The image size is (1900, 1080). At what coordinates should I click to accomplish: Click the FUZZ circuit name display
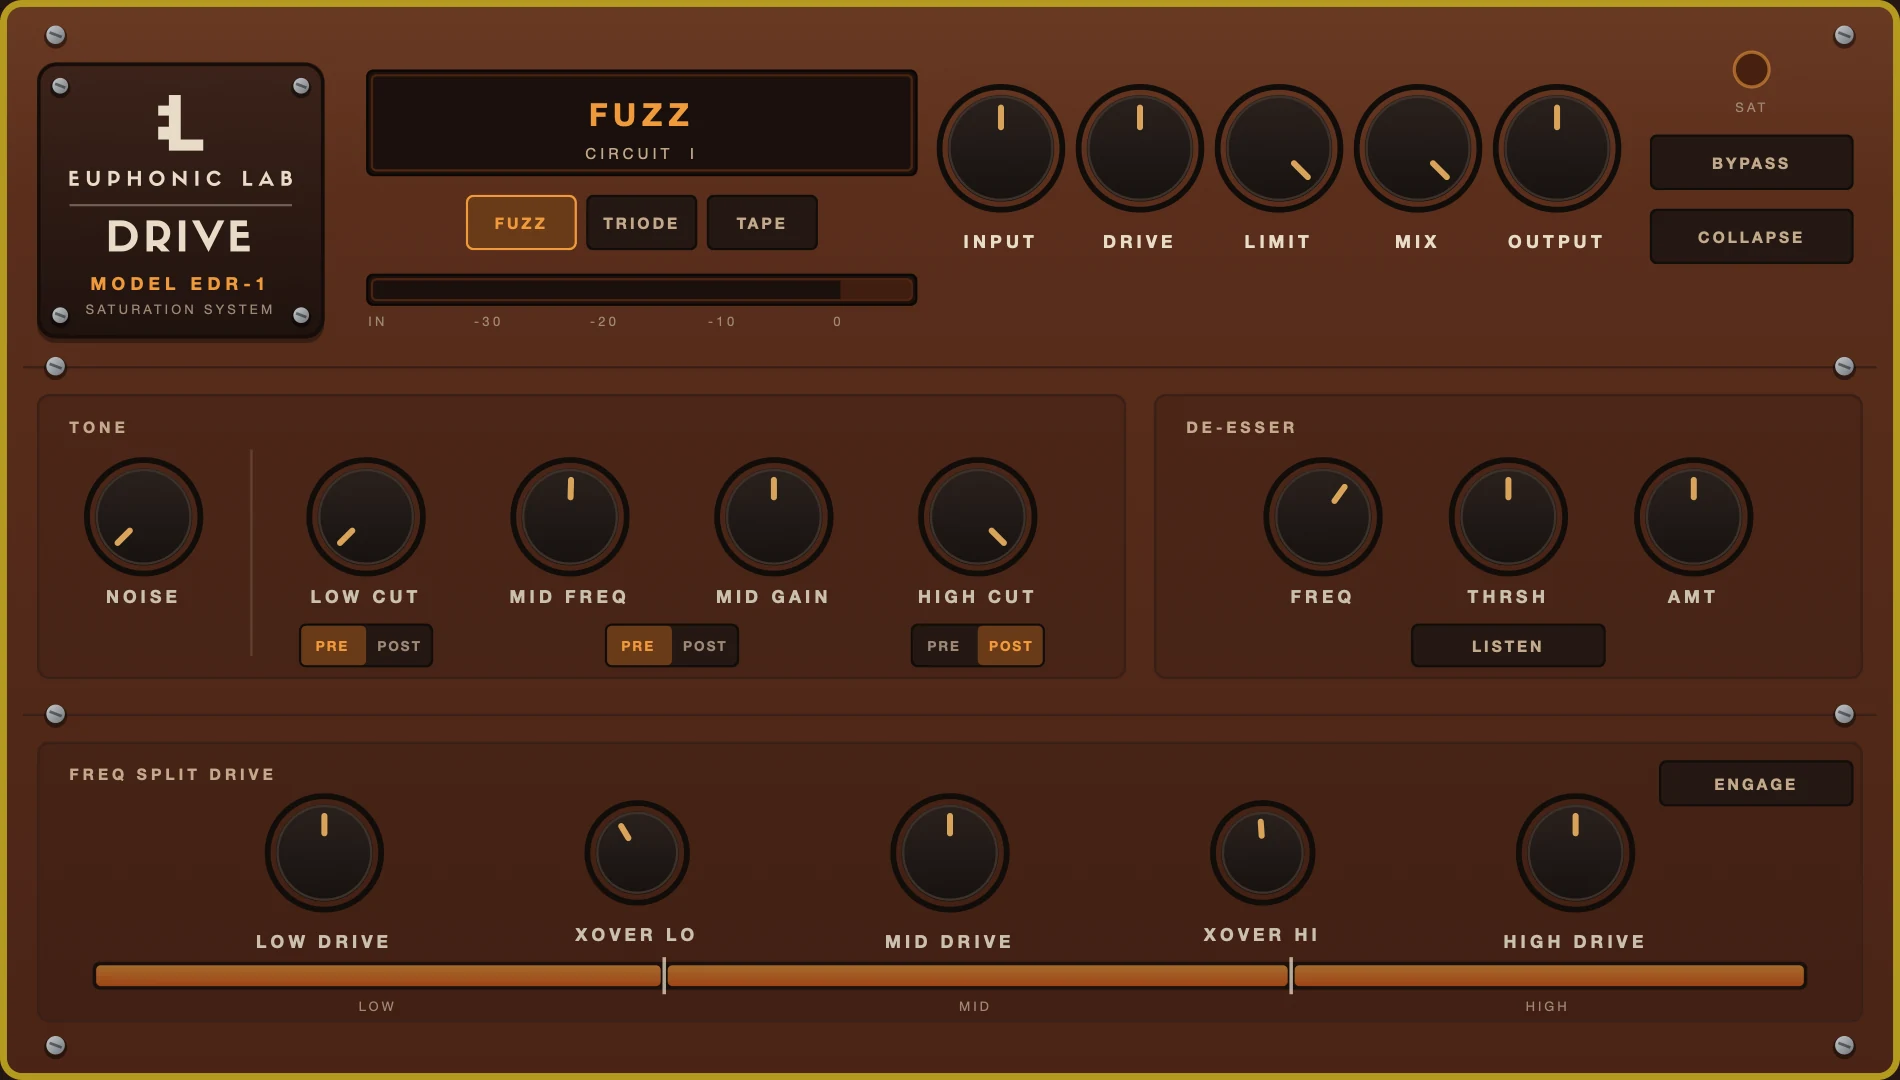tap(641, 123)
